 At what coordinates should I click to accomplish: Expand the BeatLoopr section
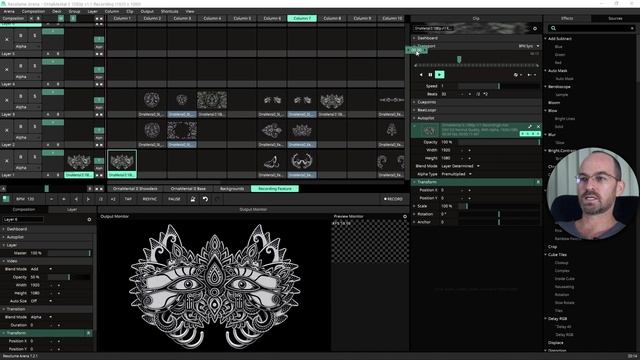pyautogui.click(x=476, y=110)
